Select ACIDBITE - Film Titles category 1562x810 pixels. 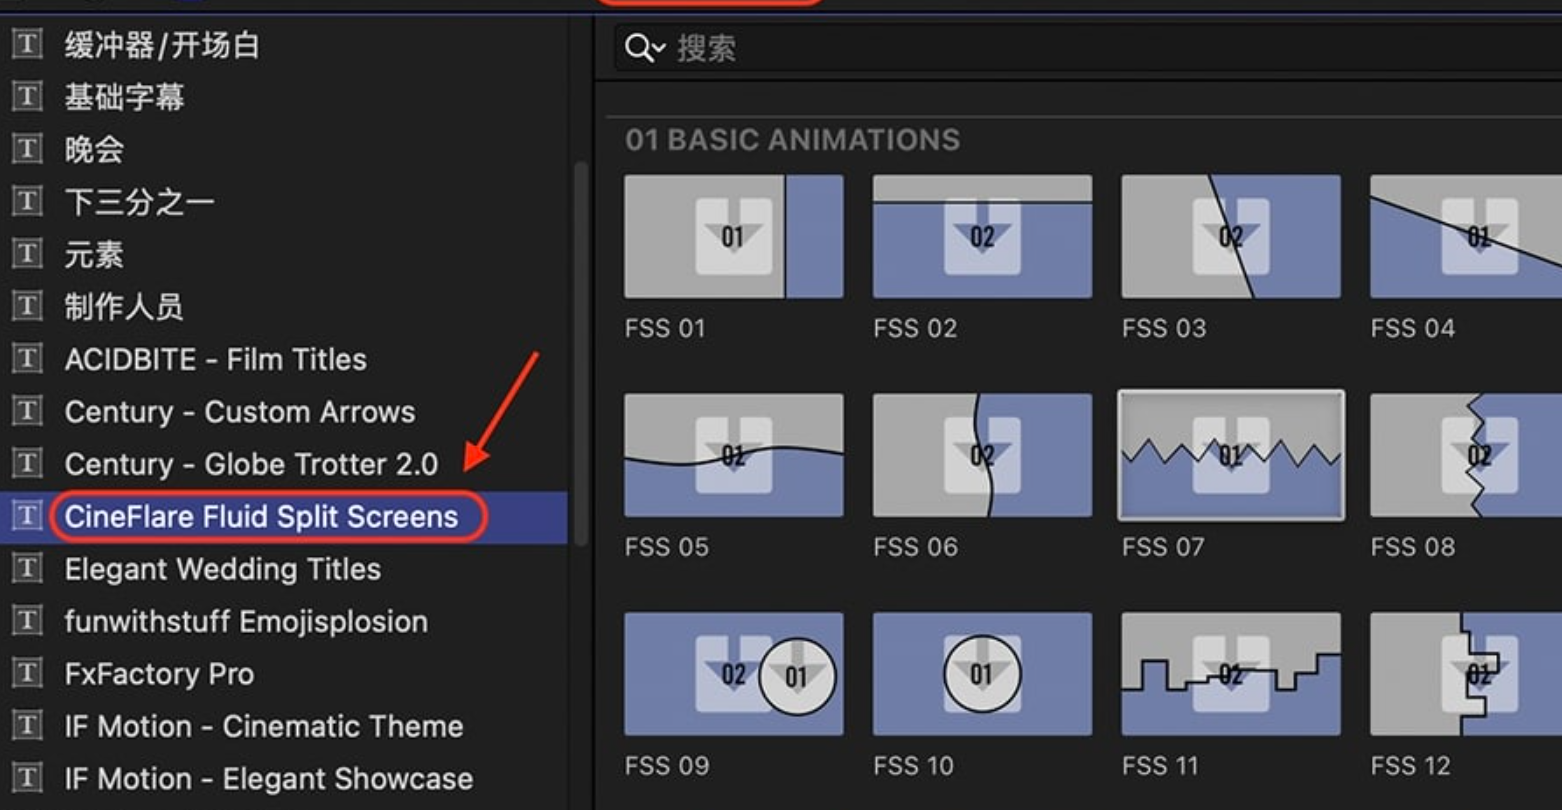[x=215, y=360]
